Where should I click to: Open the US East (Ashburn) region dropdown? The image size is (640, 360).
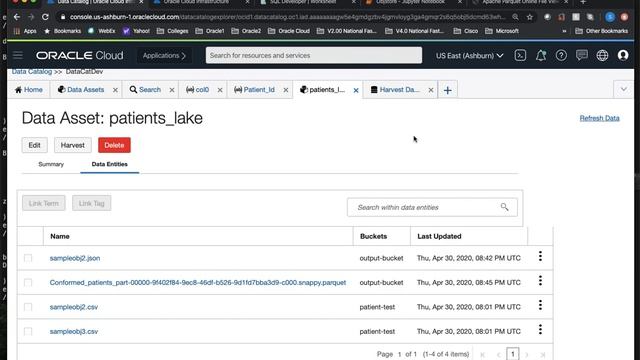click(469, 56)
